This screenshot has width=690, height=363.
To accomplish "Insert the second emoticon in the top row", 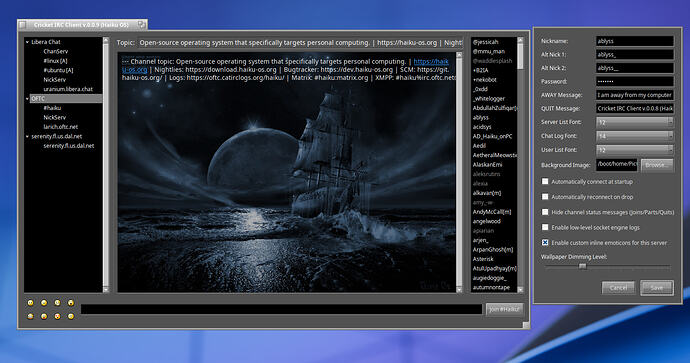I will 44,303.
